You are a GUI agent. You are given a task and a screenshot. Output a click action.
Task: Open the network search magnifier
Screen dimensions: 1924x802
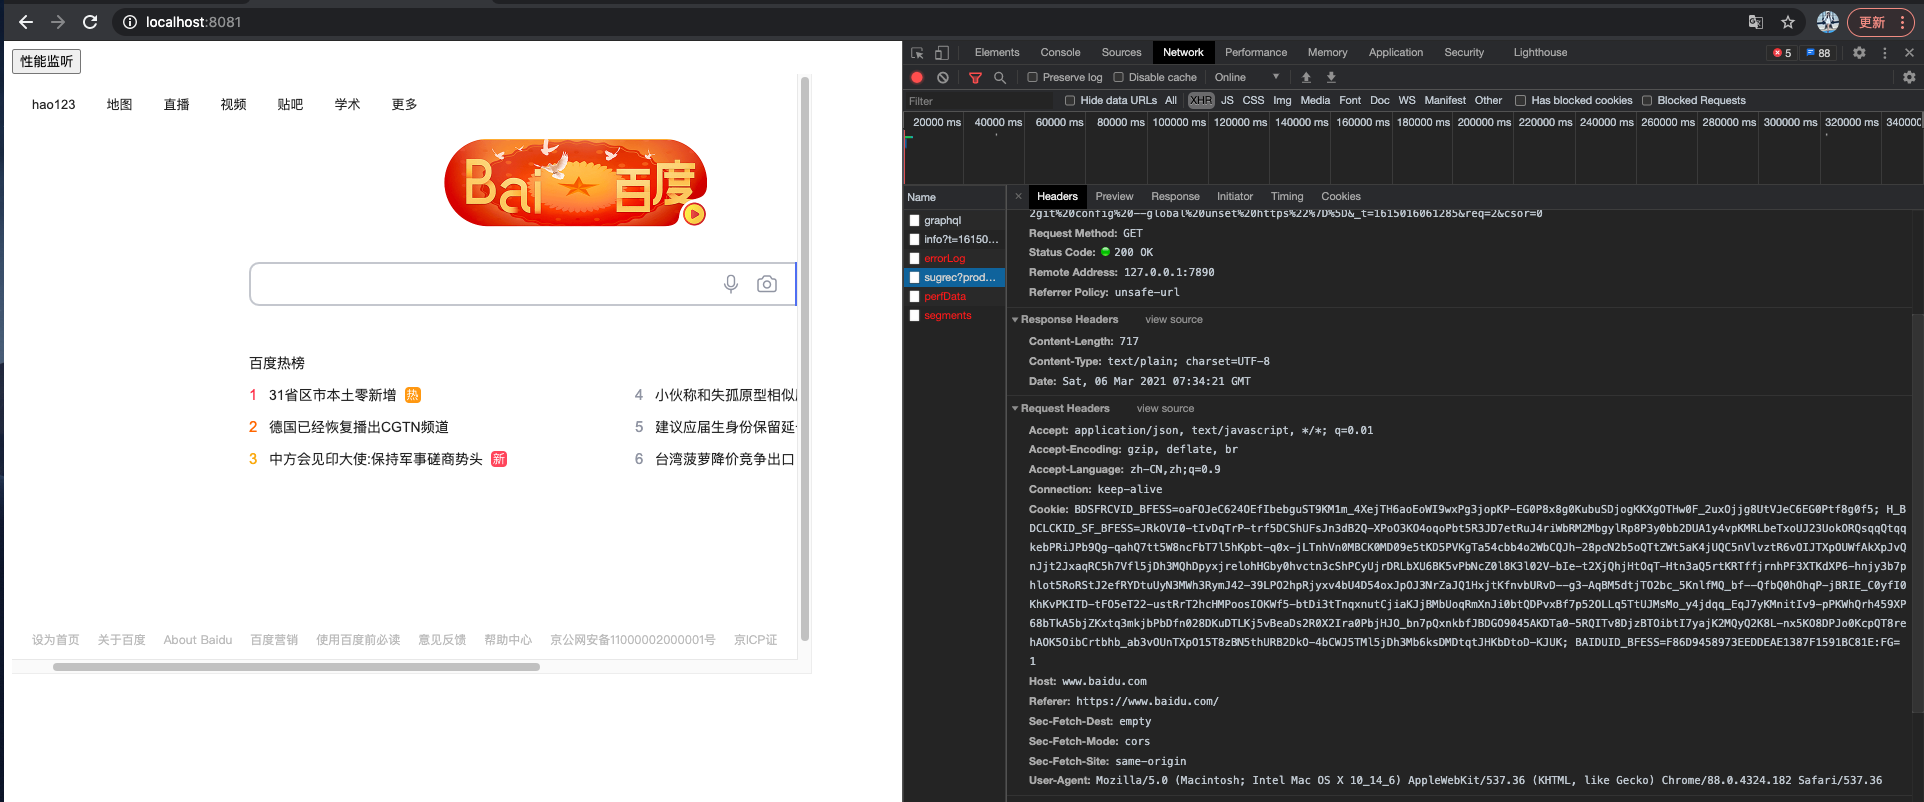pos(999,77)
